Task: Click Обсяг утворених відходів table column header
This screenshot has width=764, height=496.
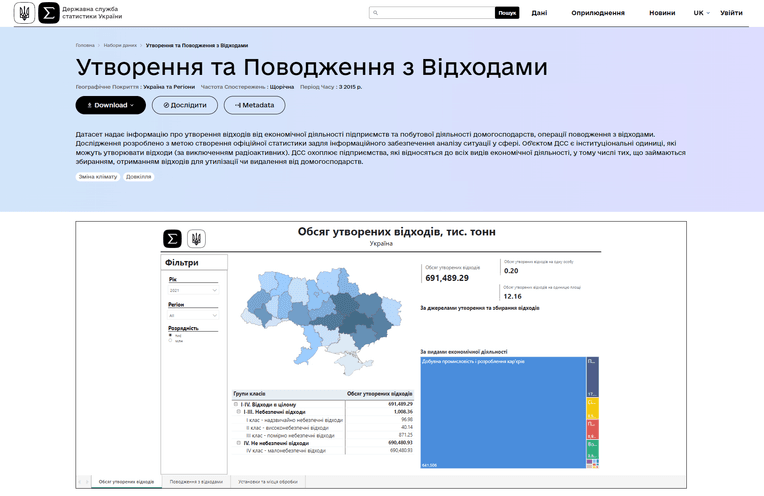Action: 380,394
